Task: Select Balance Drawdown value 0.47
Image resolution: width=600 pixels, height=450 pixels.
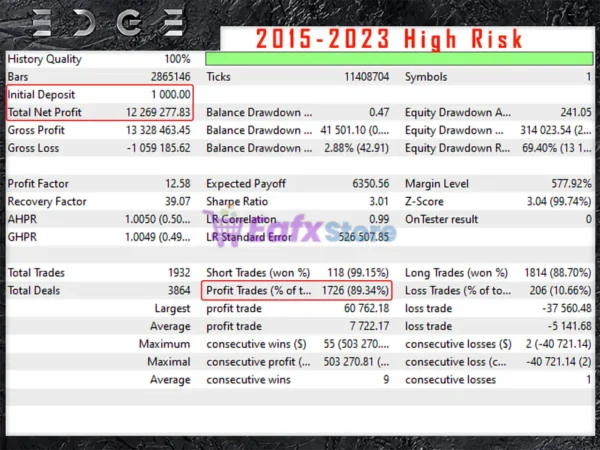Action: [379, 112]
